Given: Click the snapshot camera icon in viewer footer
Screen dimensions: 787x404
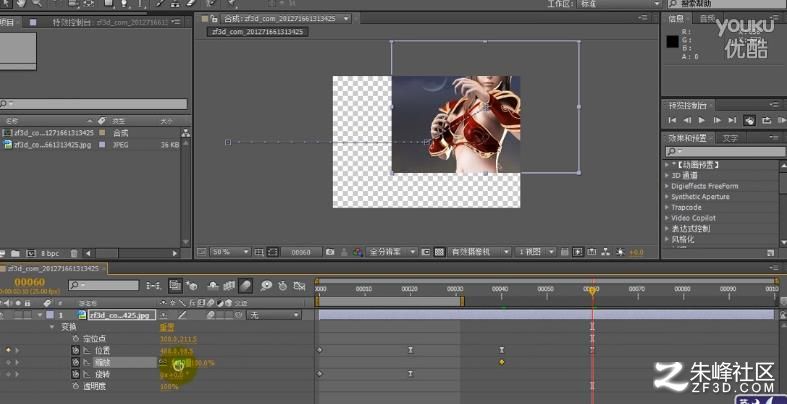Looking at the screenshot, I should click(x=329, y=252).
